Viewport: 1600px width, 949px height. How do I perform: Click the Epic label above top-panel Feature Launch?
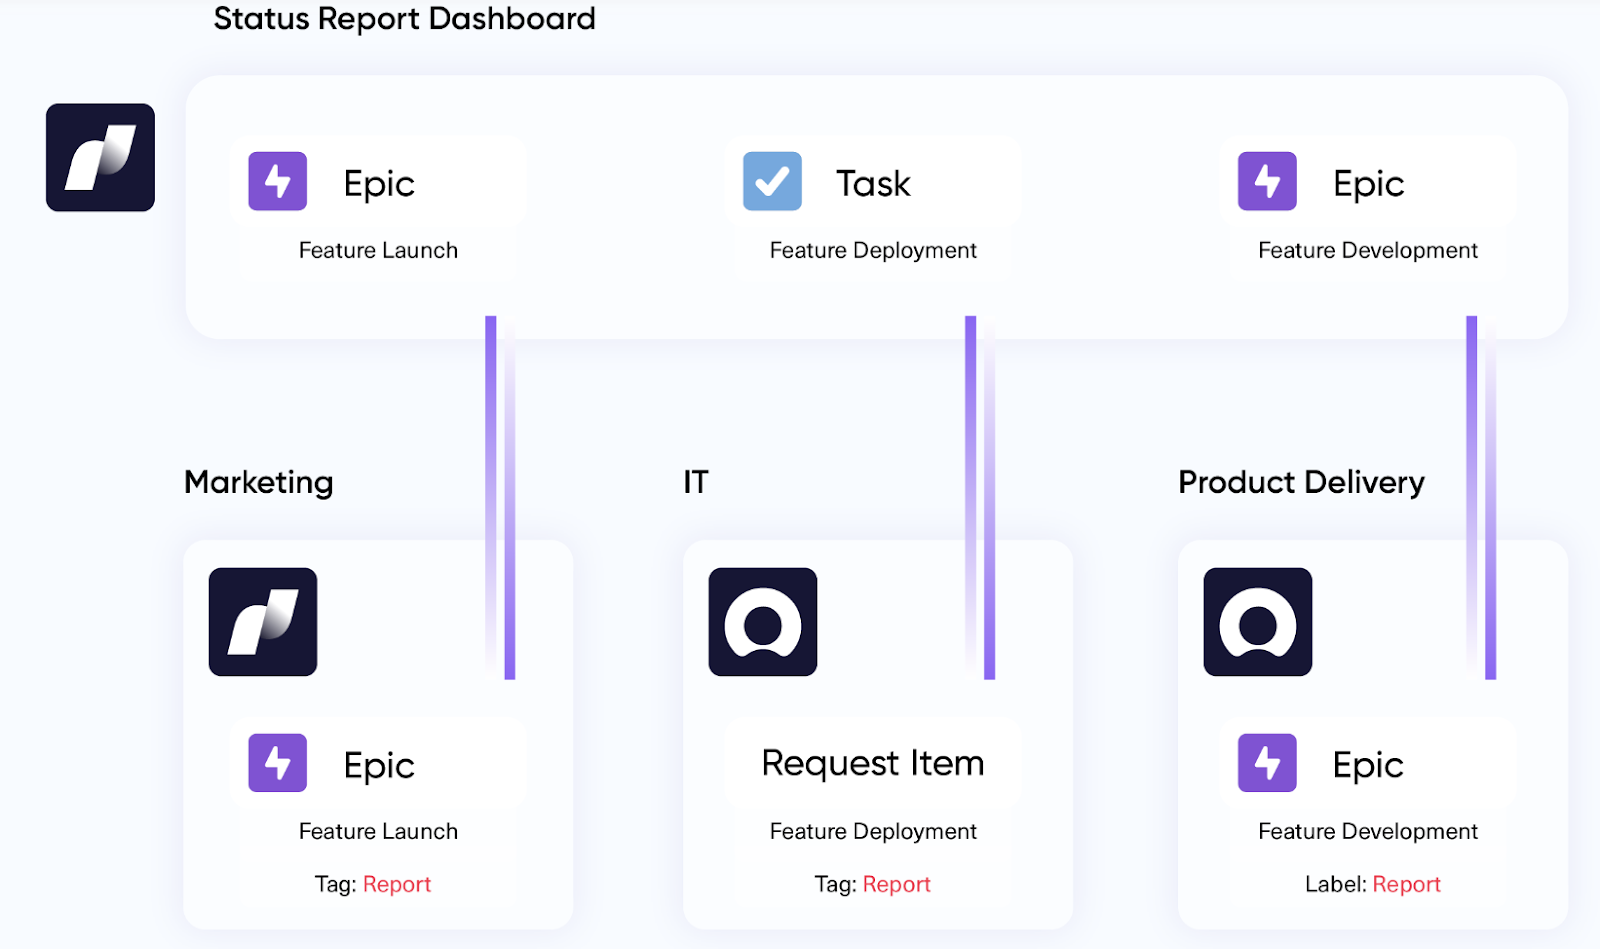click(x=379, y=184)
